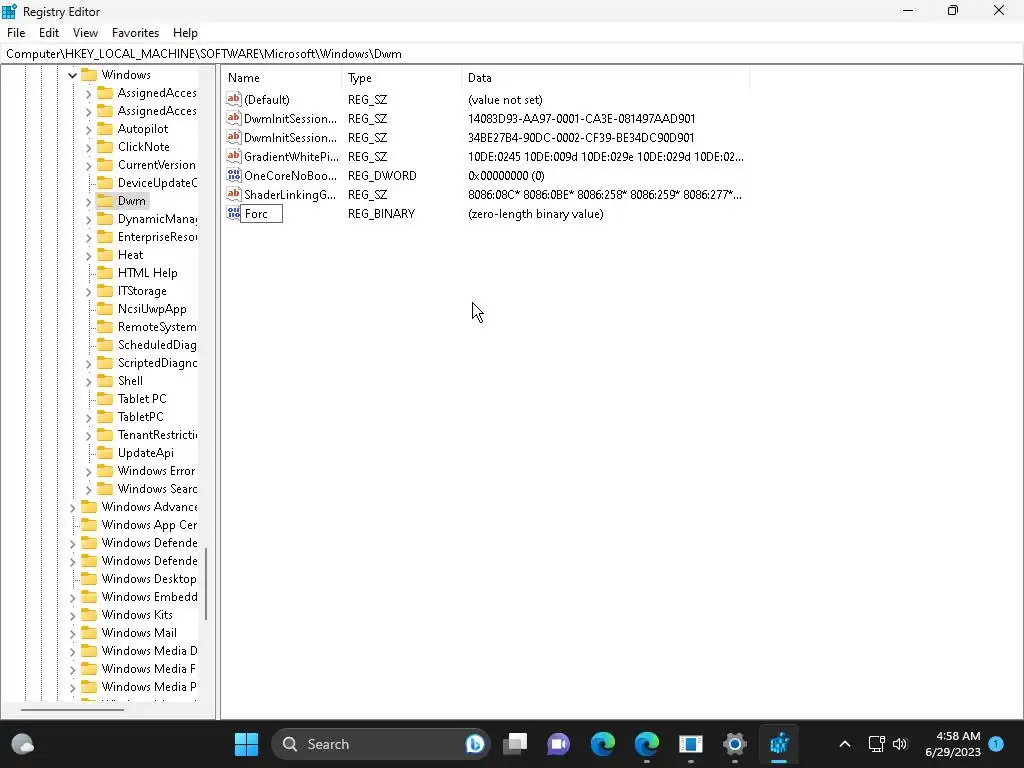Click the OneCoreNoBoo... DWORD value icon
This screenshot has height=768, width=1024.
233,175
